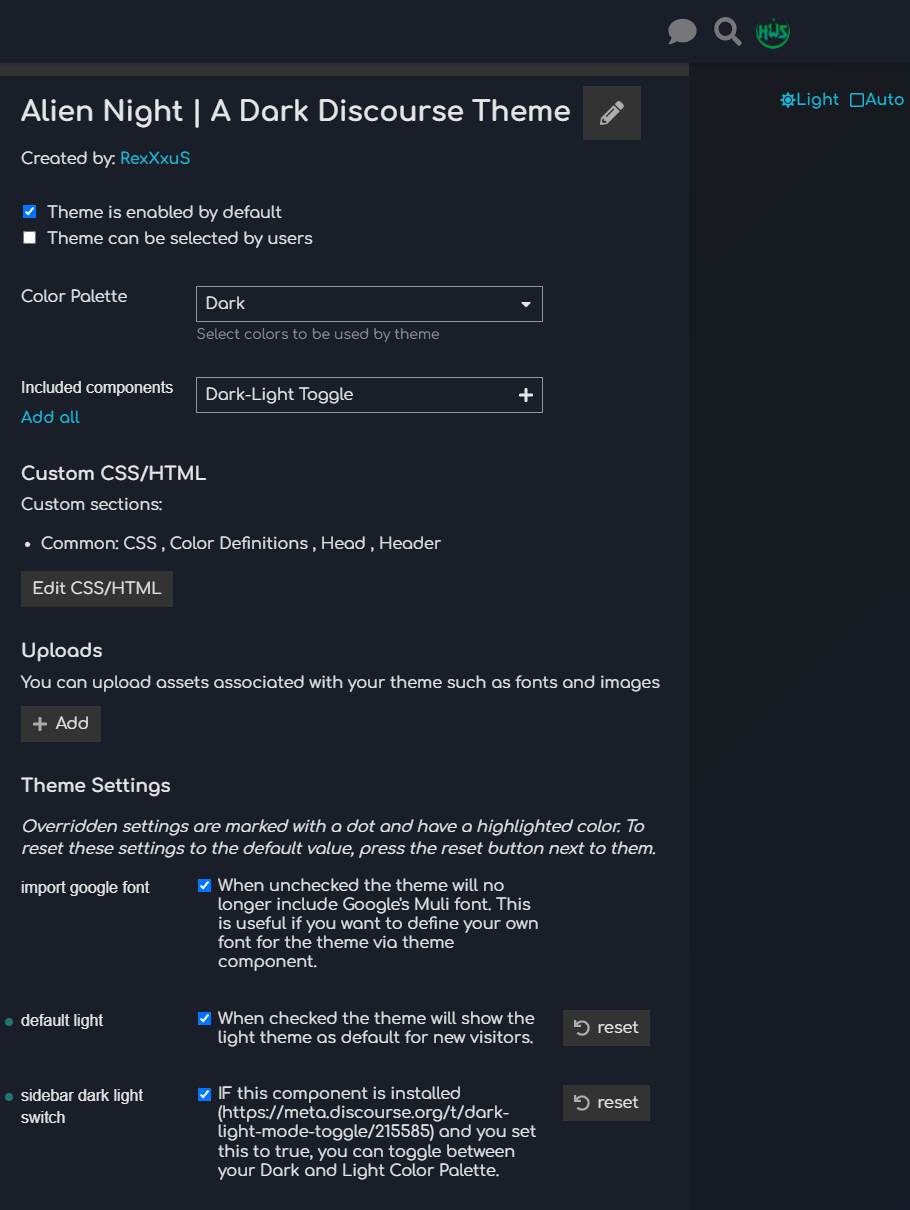Toggle the import google font checkbox
This screenshot has height=1210, width=910.
point(205,885)
